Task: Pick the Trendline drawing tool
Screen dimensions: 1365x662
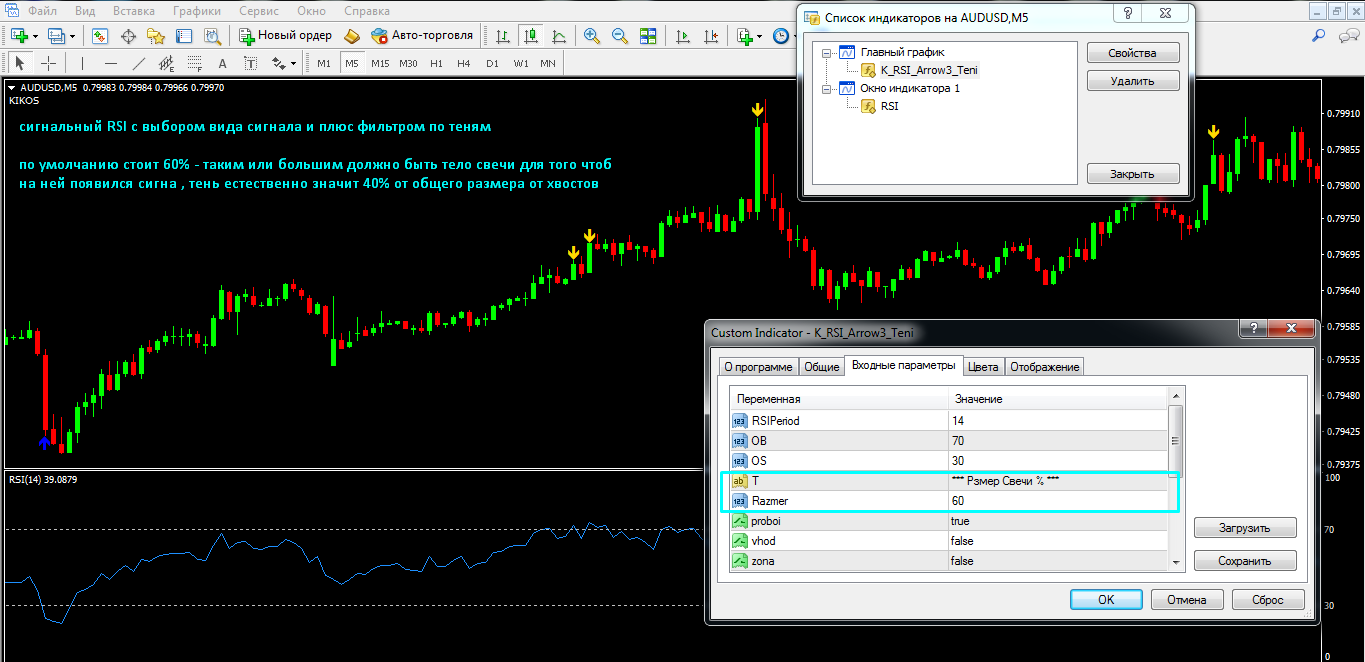Action: coord(138,64)
